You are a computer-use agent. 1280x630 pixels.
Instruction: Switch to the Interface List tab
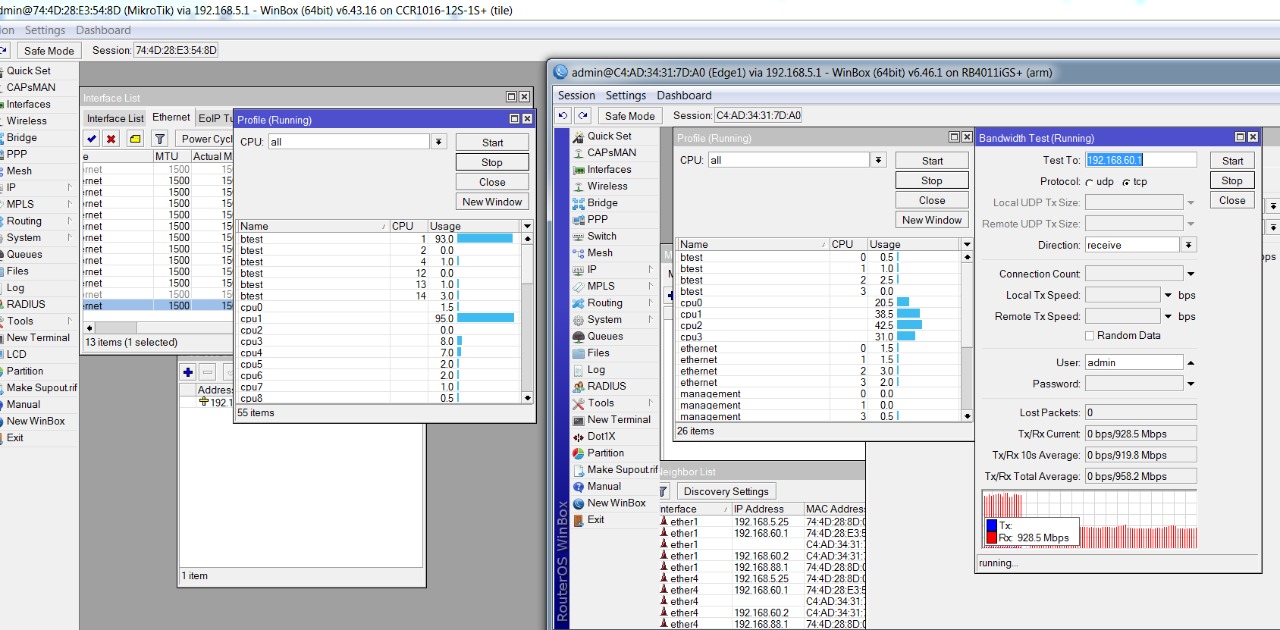115,118
